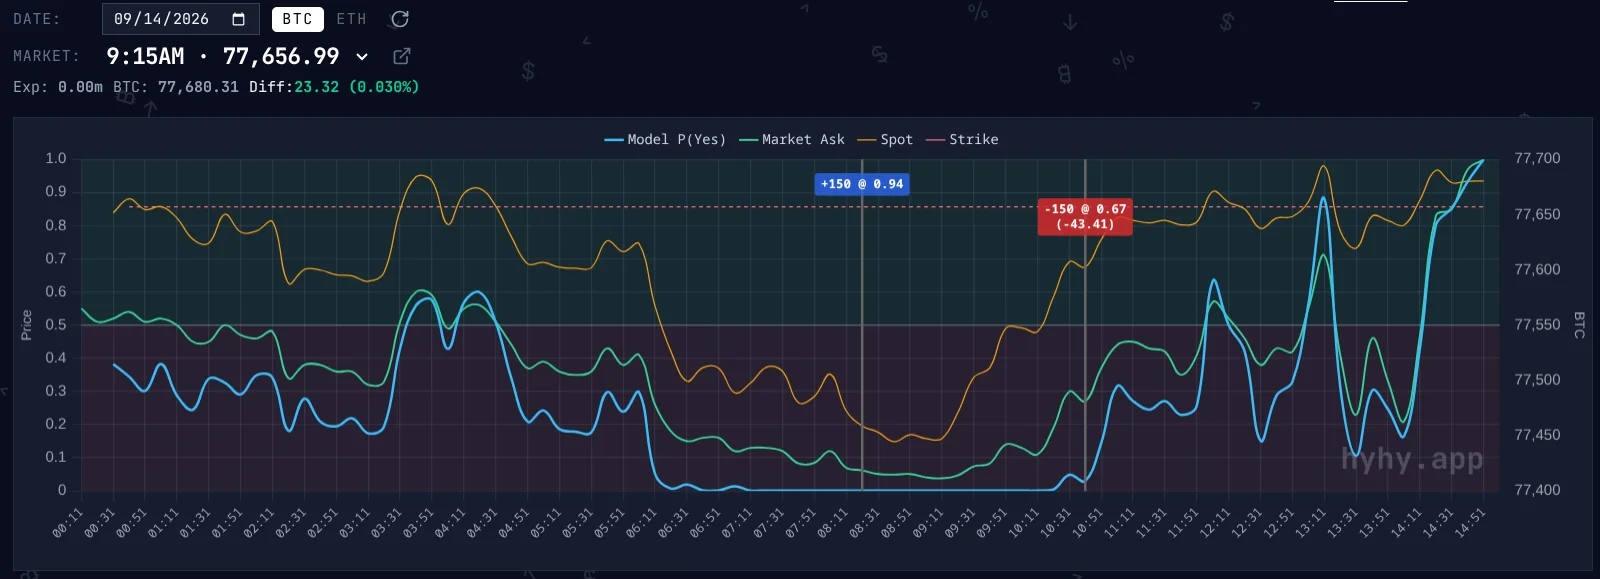Click the 00:11 time axis label
The height and width of the screenshot is (579, 1600).
[67, 523]
